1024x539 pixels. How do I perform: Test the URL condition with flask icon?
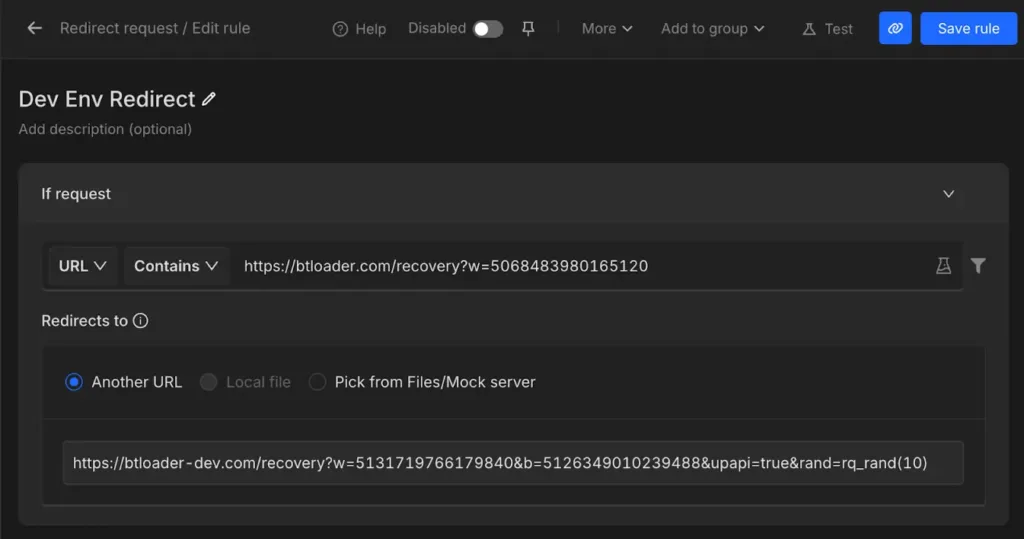coord(944,265)
